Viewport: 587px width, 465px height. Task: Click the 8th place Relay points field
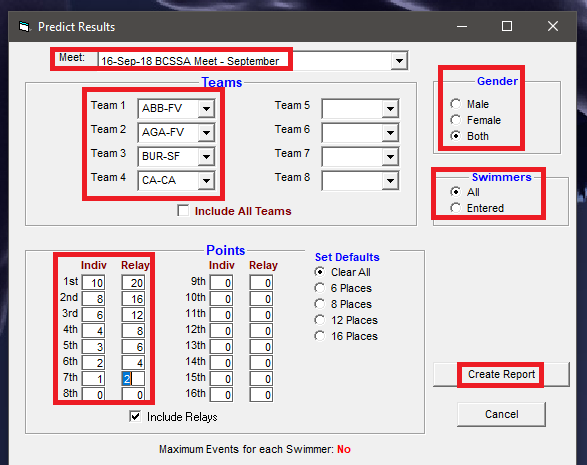click(x=133, y=394)
